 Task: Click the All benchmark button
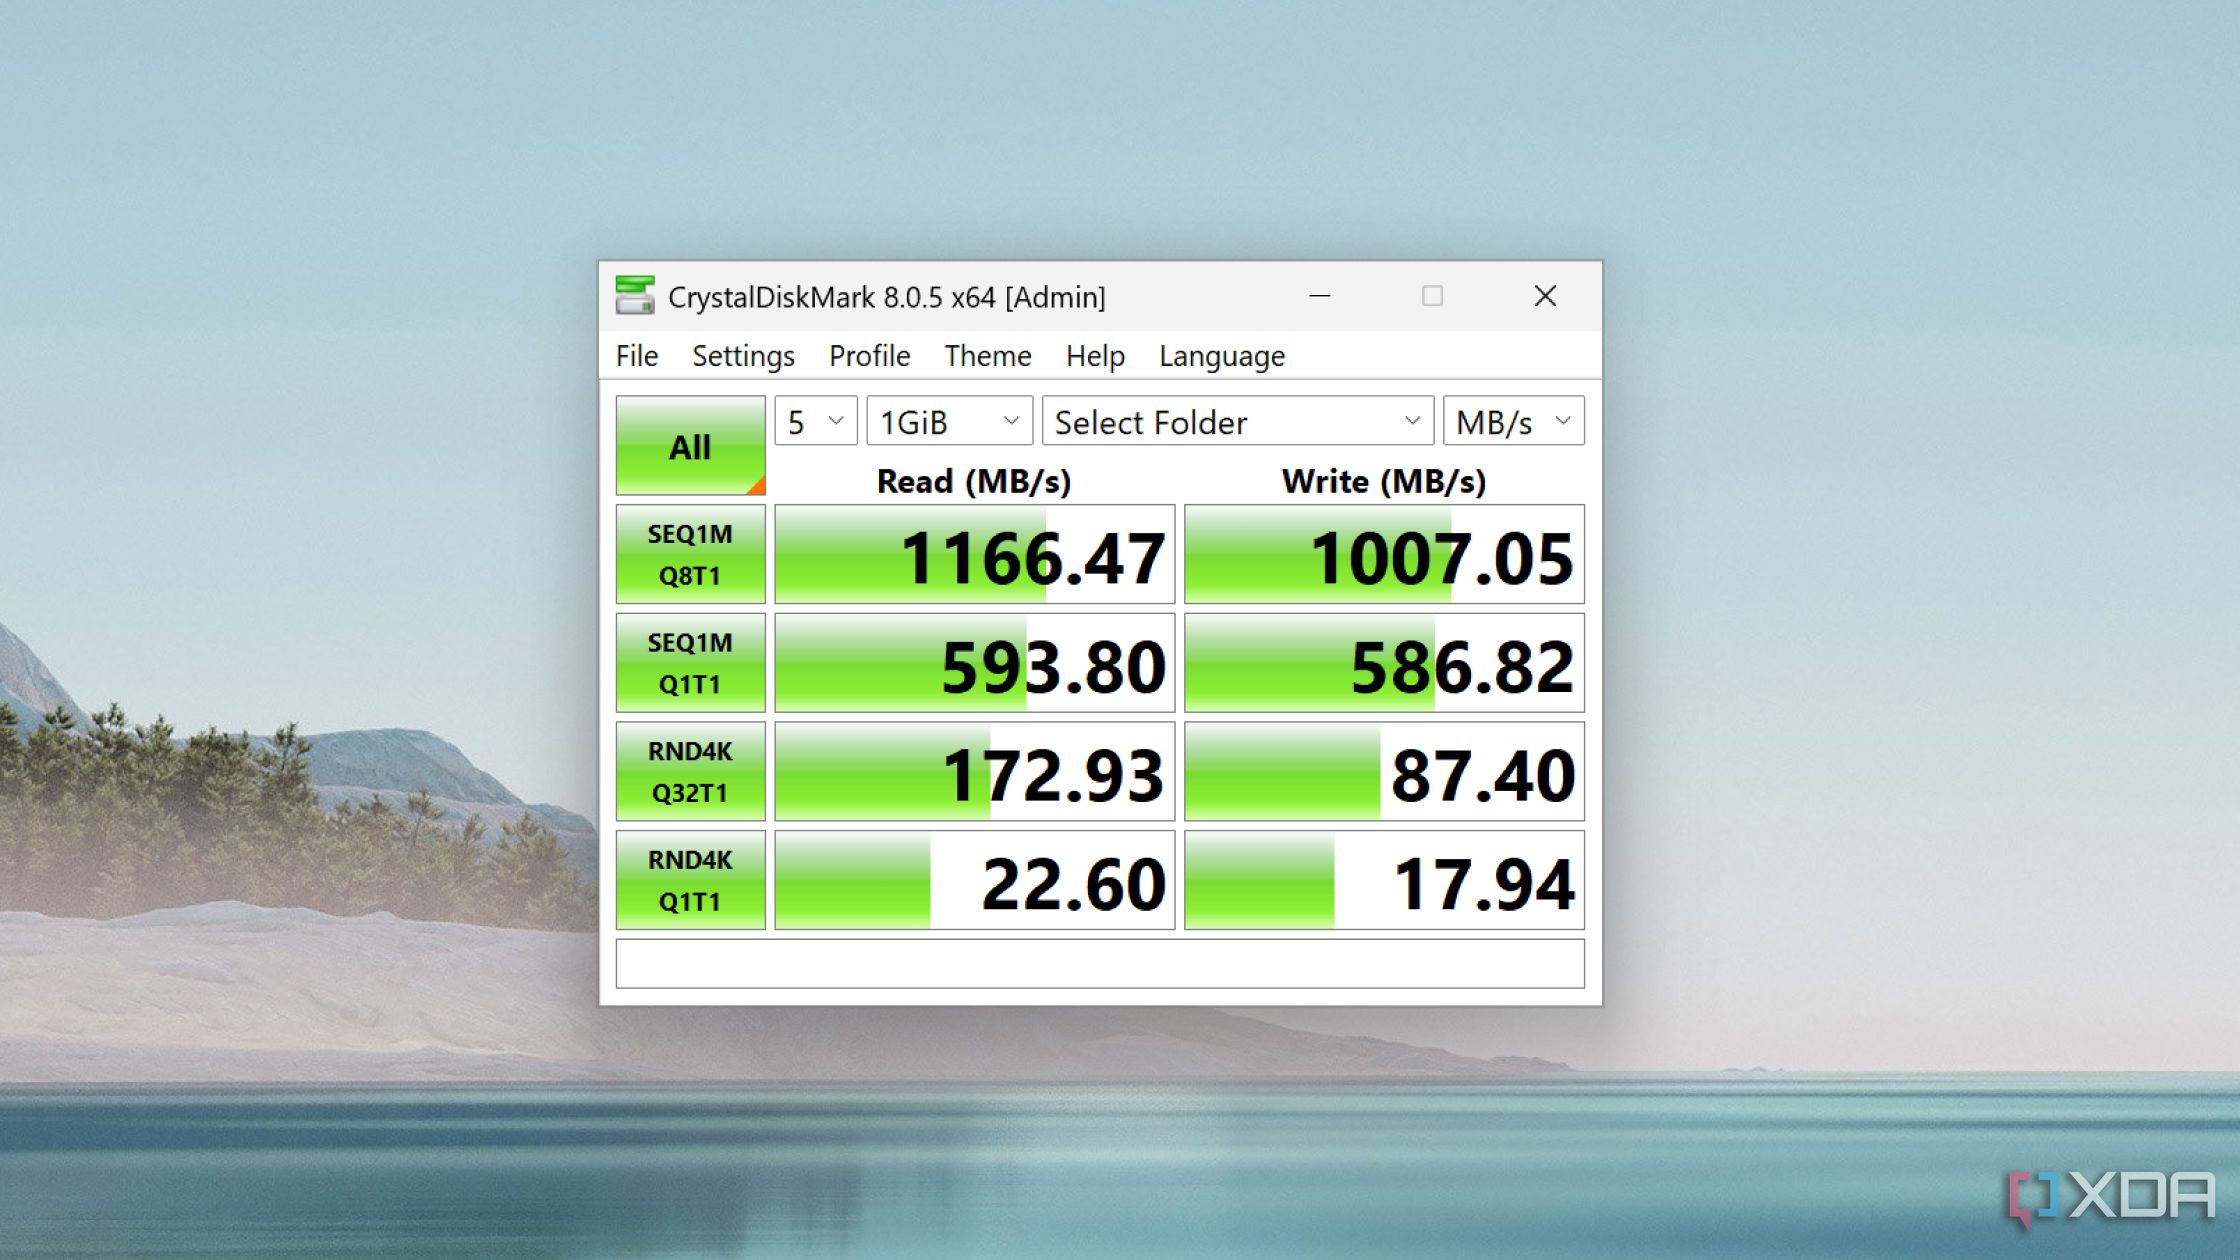(691, 448)
